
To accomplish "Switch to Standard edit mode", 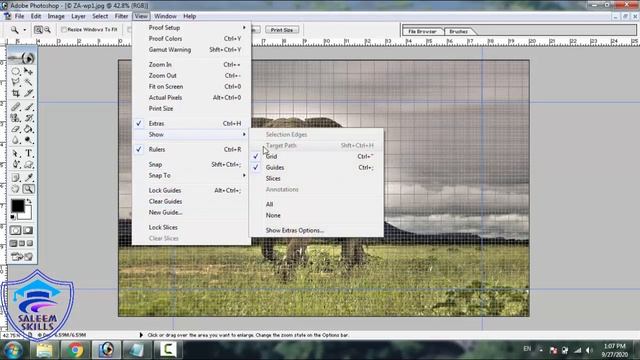I will [x=16, y=231].
